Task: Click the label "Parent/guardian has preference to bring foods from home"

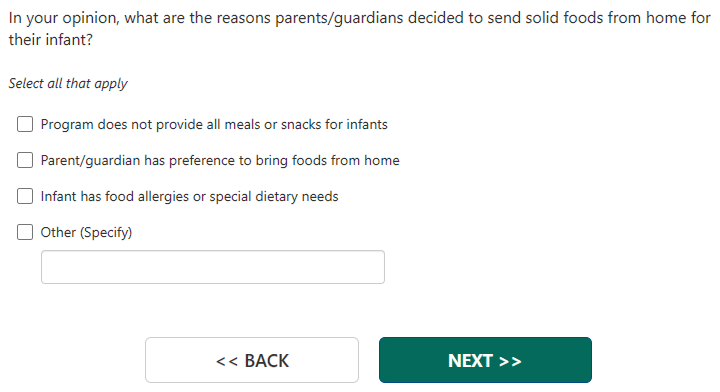Action: coord(220,160)
